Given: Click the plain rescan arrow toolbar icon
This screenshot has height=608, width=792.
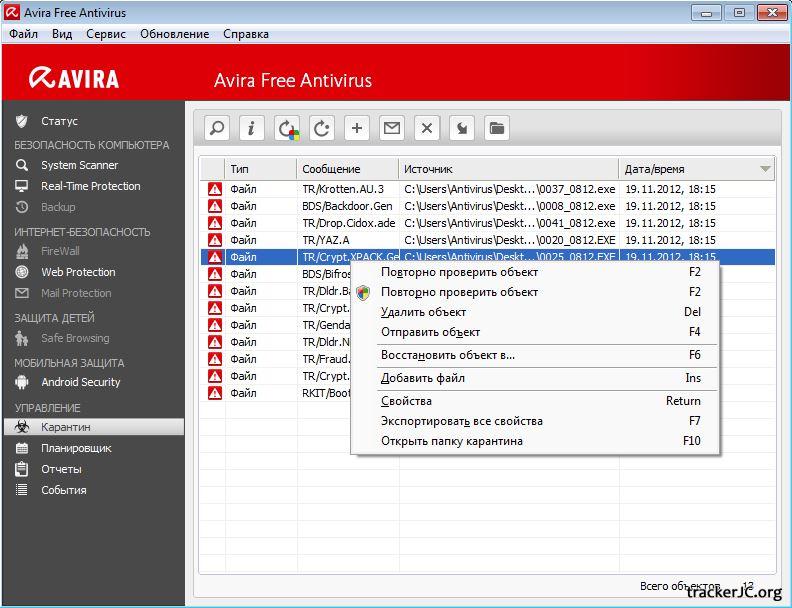Looking at the screenshot, I should (x=322, y=128).
